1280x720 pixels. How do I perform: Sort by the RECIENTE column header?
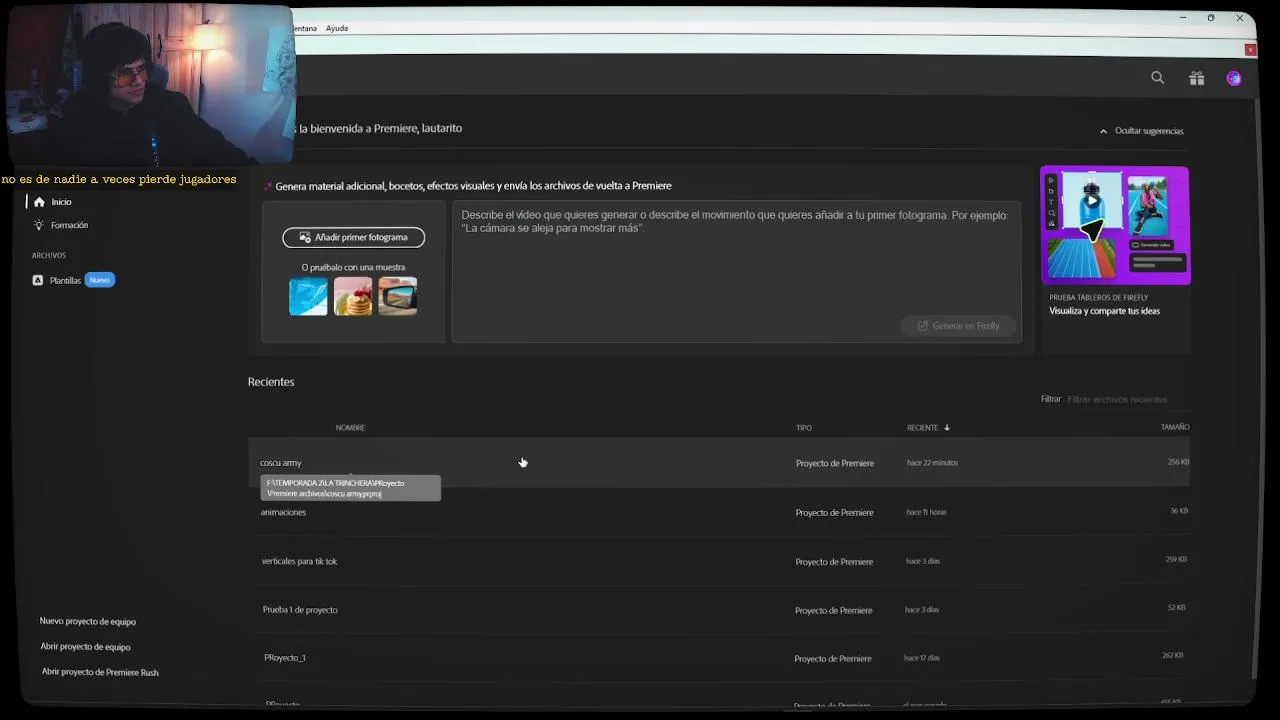[922, 428]
